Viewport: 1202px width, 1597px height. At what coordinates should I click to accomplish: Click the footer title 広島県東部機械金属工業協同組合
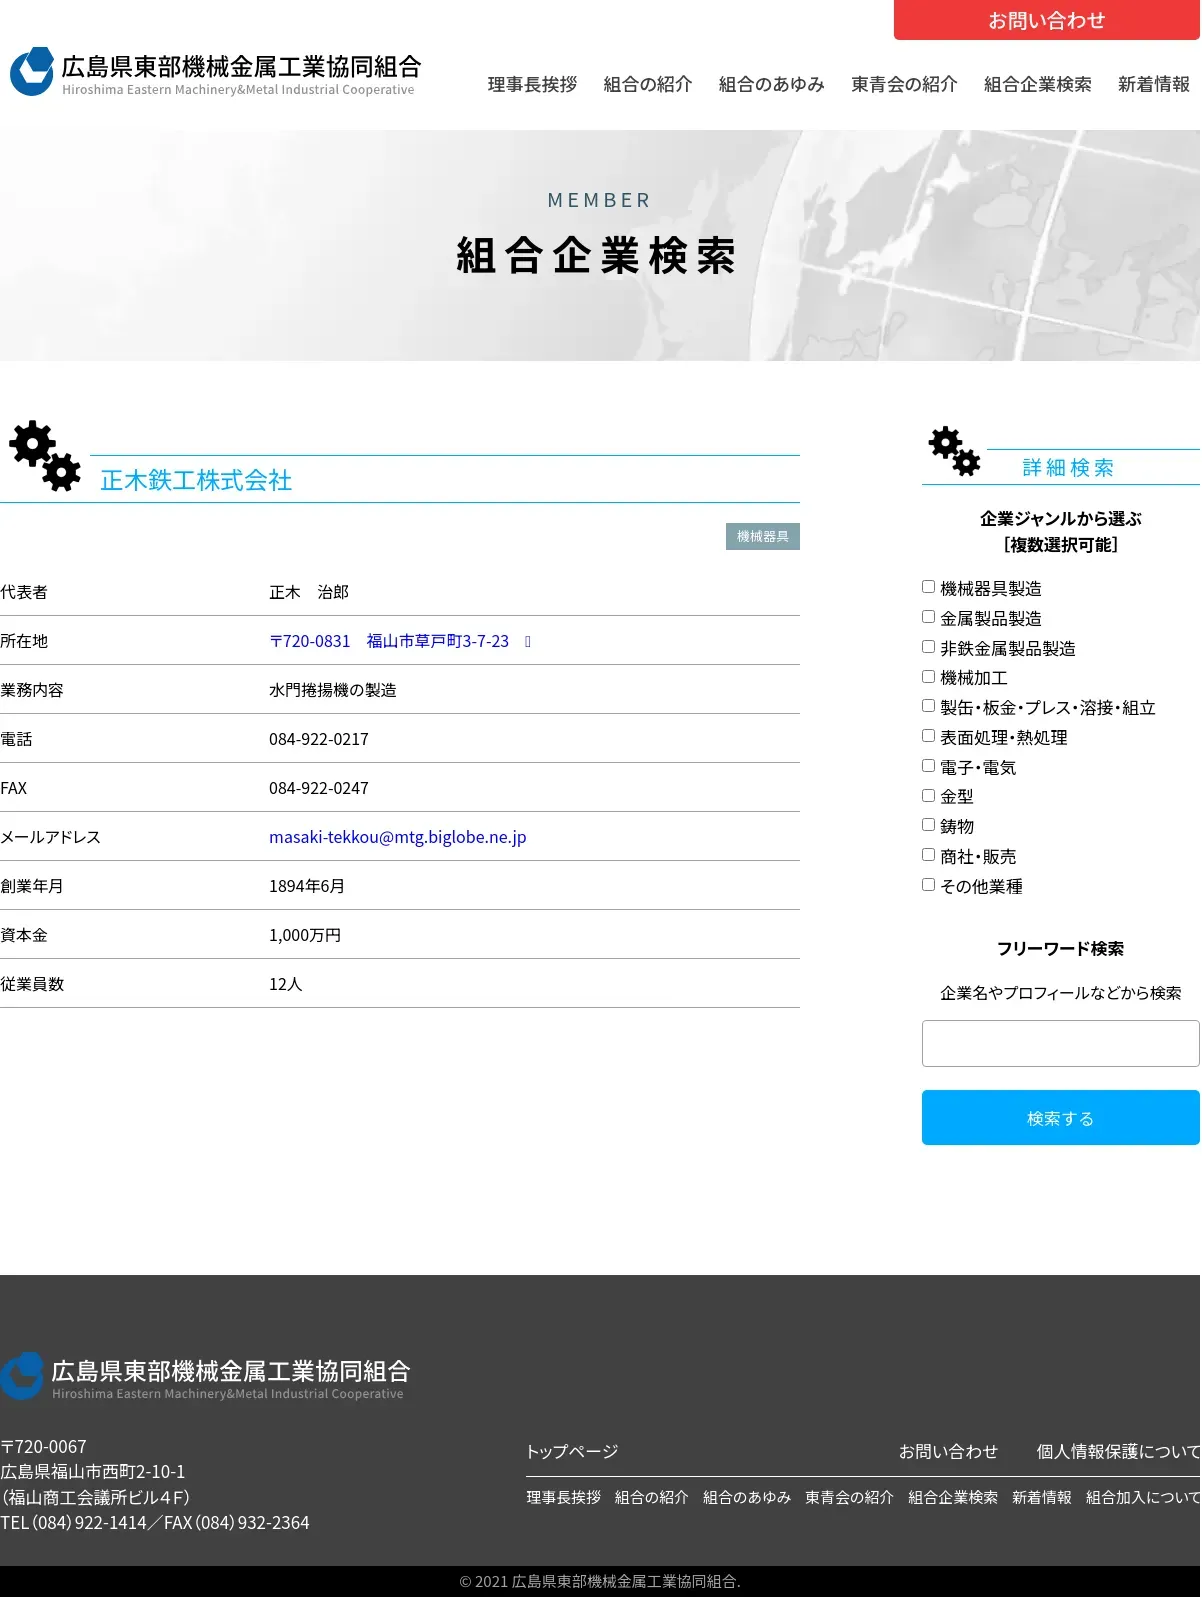pos(231,1371)
